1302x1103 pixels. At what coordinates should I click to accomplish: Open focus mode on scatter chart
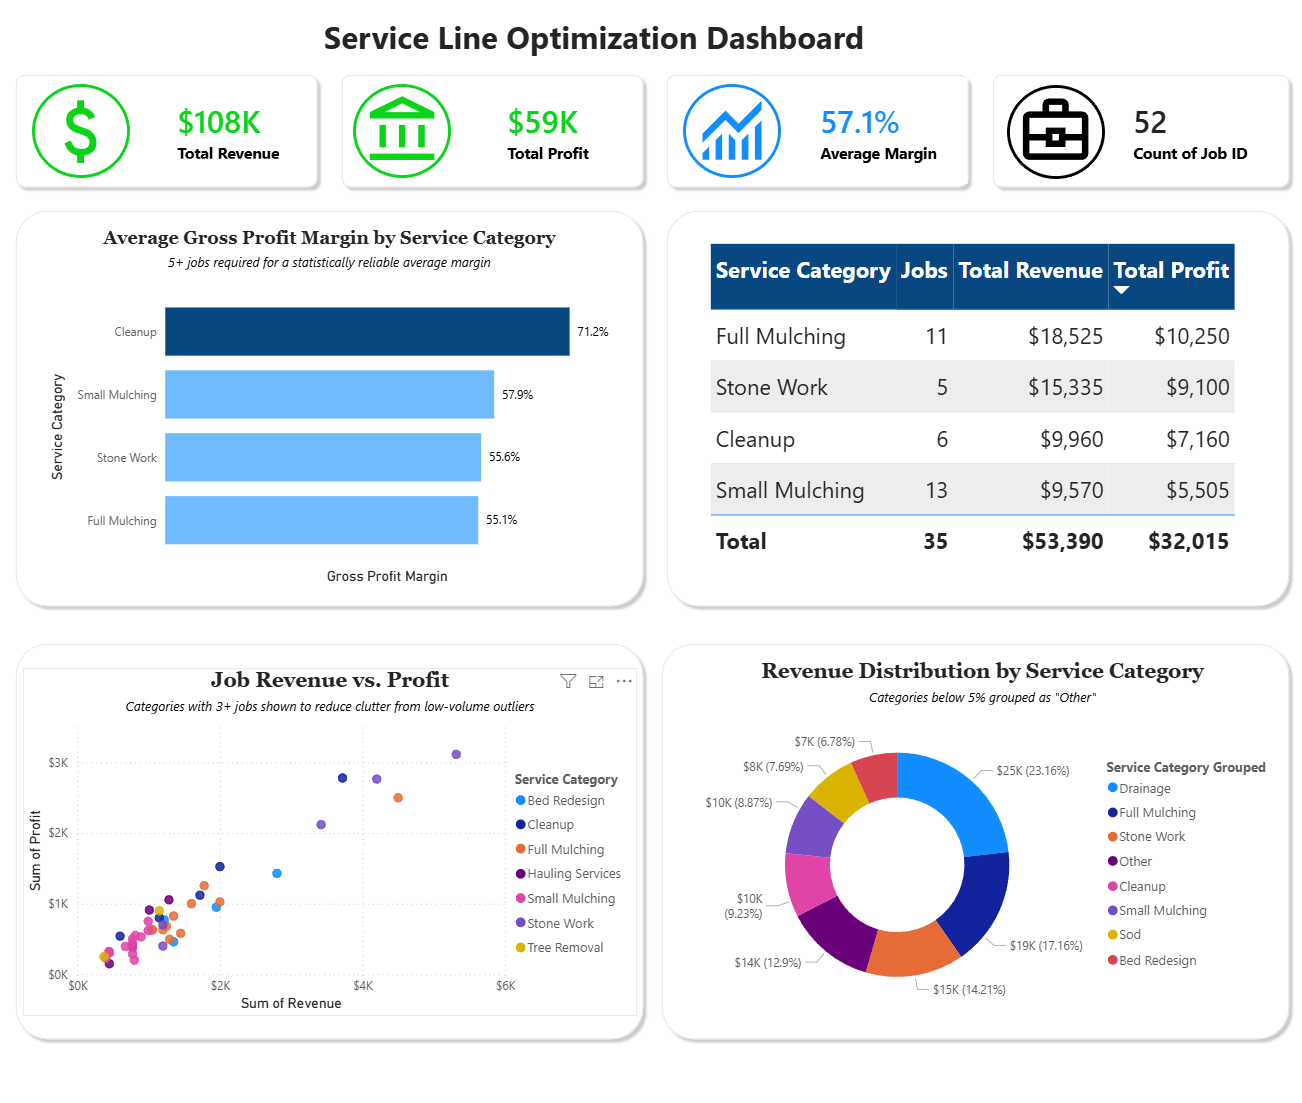(596, 681)
